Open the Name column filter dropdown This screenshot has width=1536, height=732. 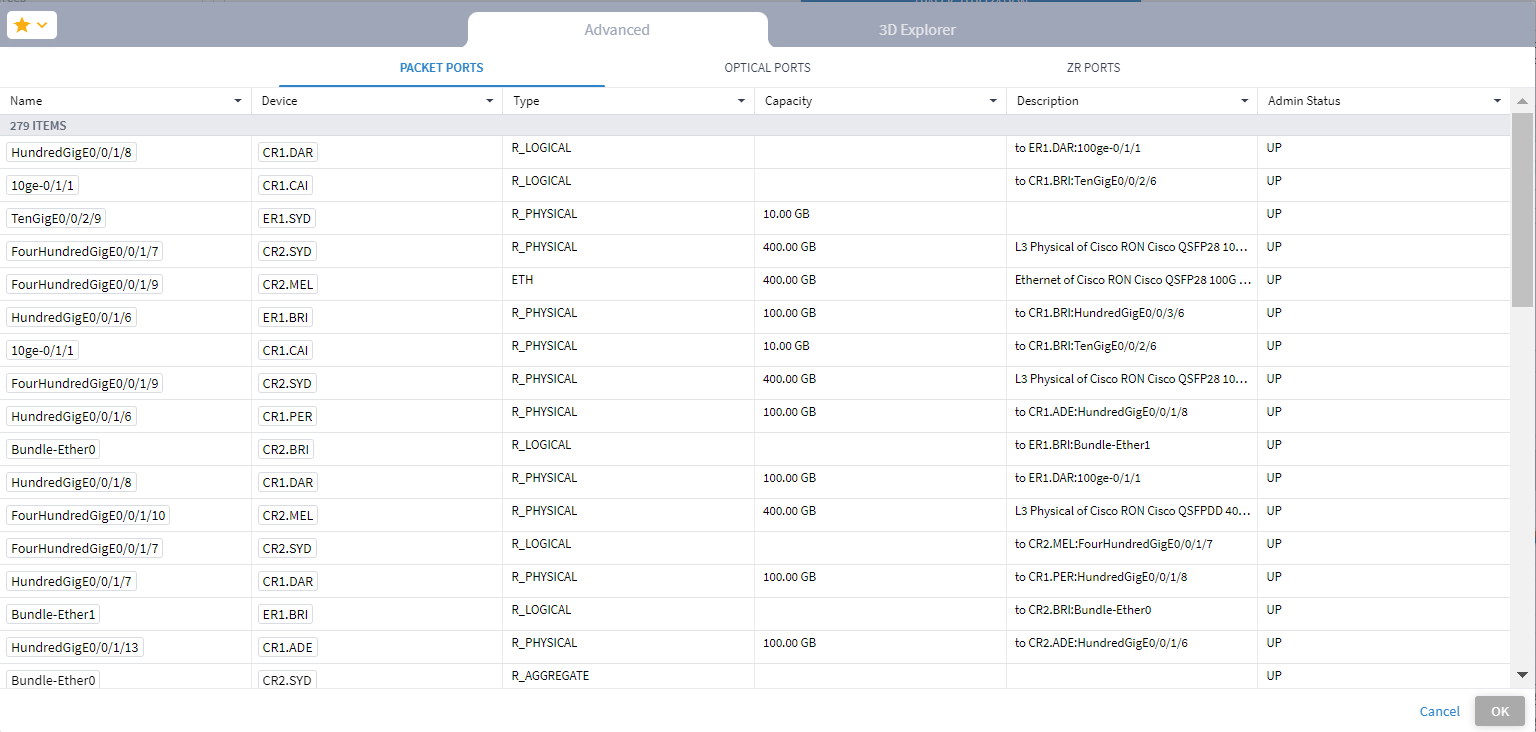pyautogui.click(x=238, y=101)
